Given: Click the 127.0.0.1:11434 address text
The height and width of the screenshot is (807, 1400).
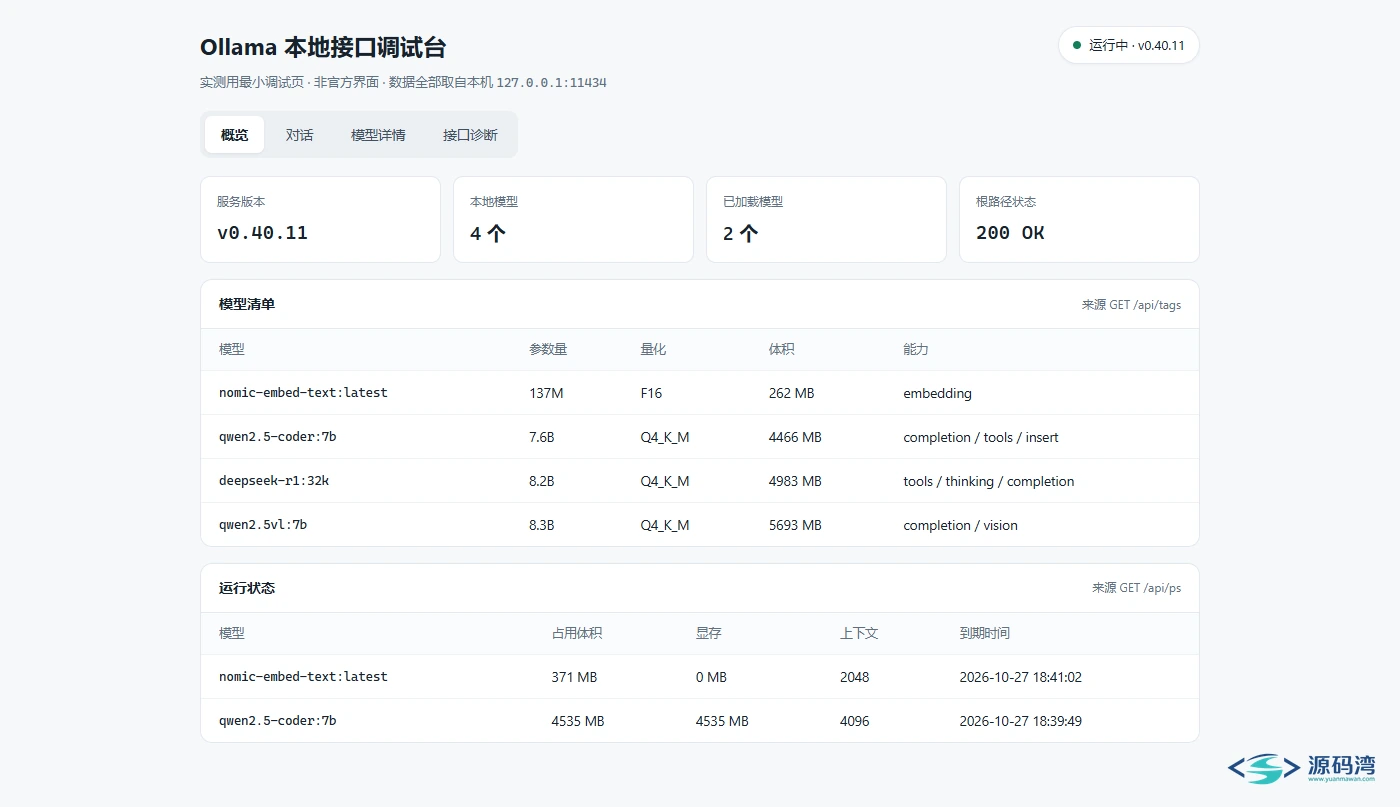Looking at the screenshot, I should coord(552,83).
